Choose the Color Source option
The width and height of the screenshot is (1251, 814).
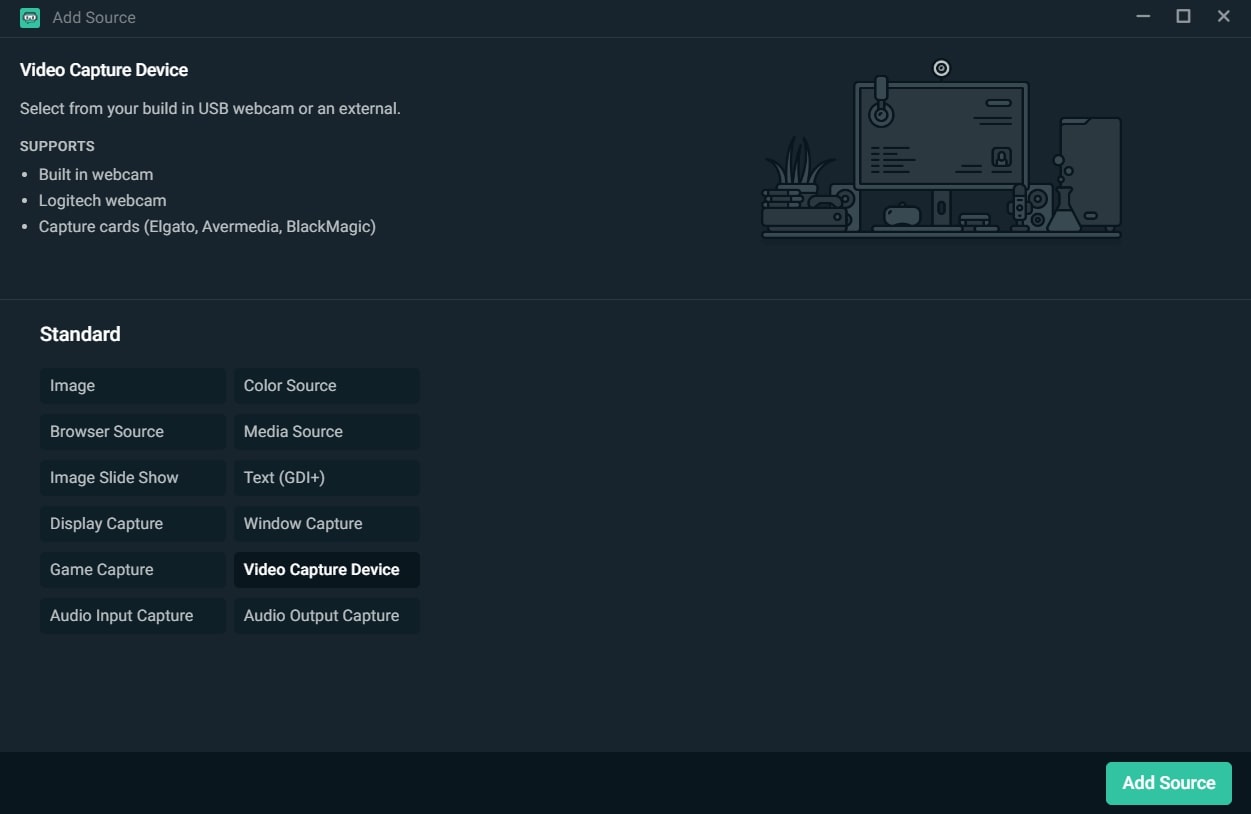pyautogui.click(x=326, y=386)
